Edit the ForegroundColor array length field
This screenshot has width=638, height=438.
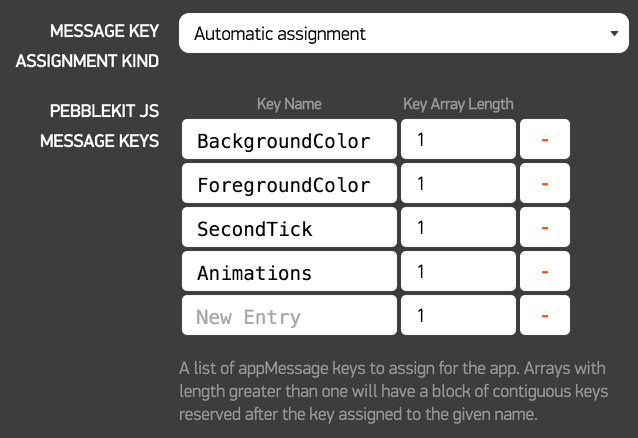457,184
